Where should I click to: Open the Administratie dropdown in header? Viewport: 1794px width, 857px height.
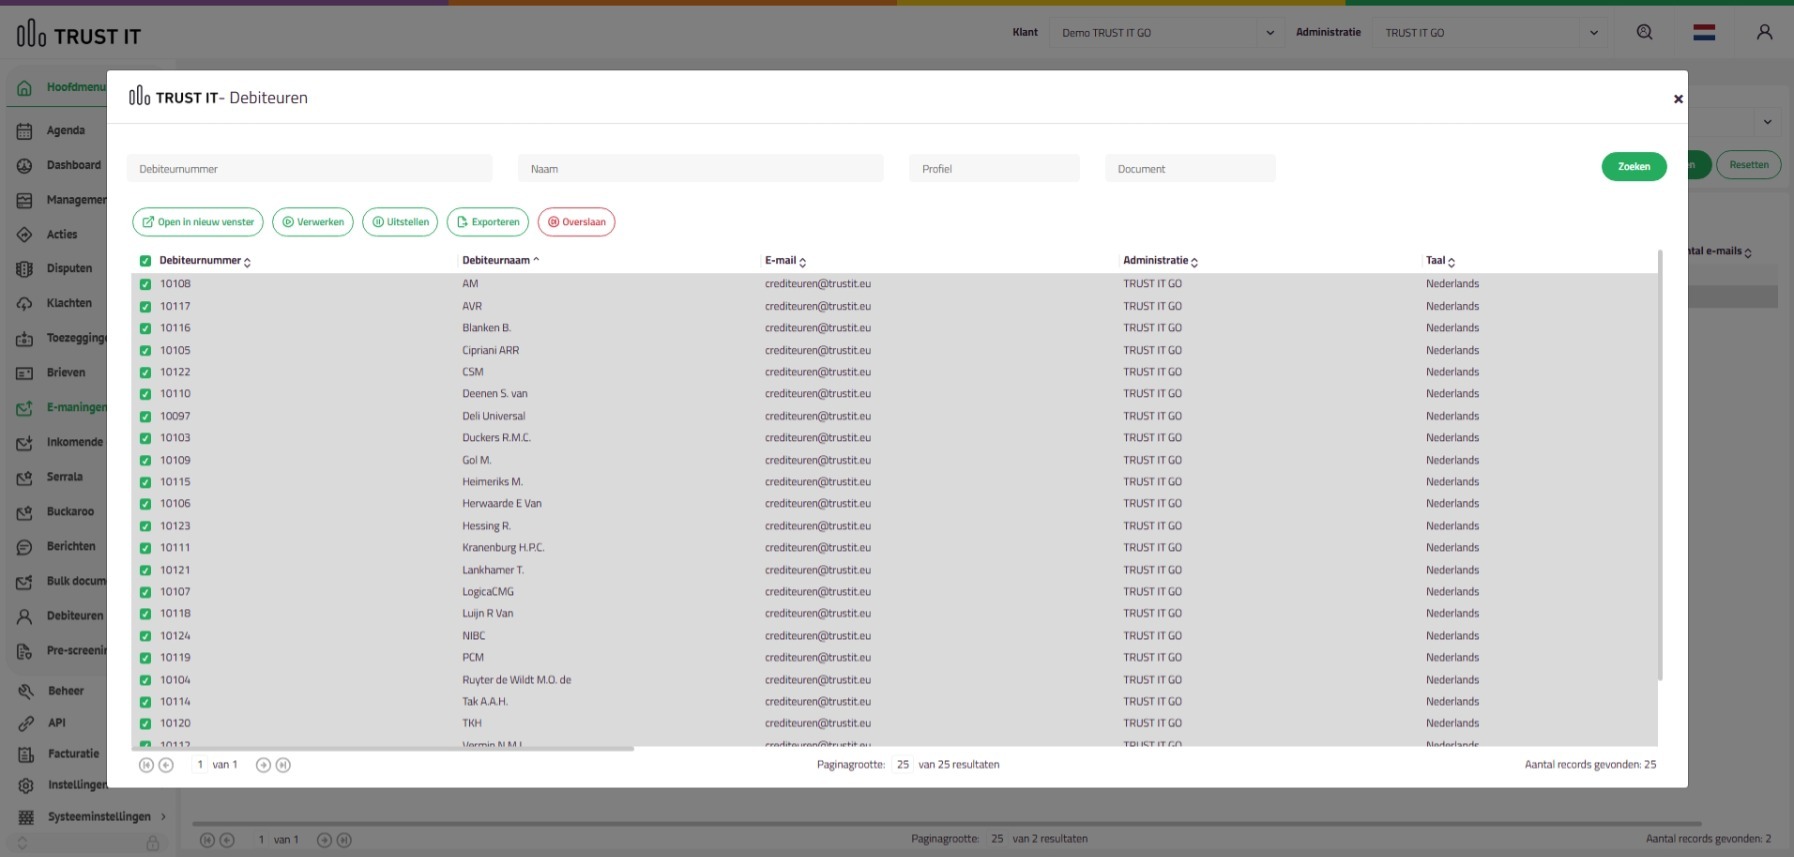click(1490, 33)
